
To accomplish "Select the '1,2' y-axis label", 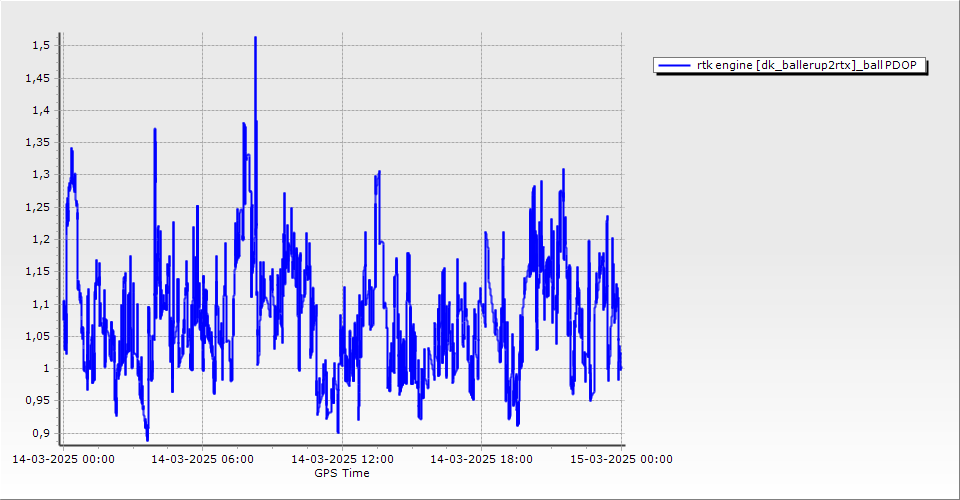I will [42, 239].
